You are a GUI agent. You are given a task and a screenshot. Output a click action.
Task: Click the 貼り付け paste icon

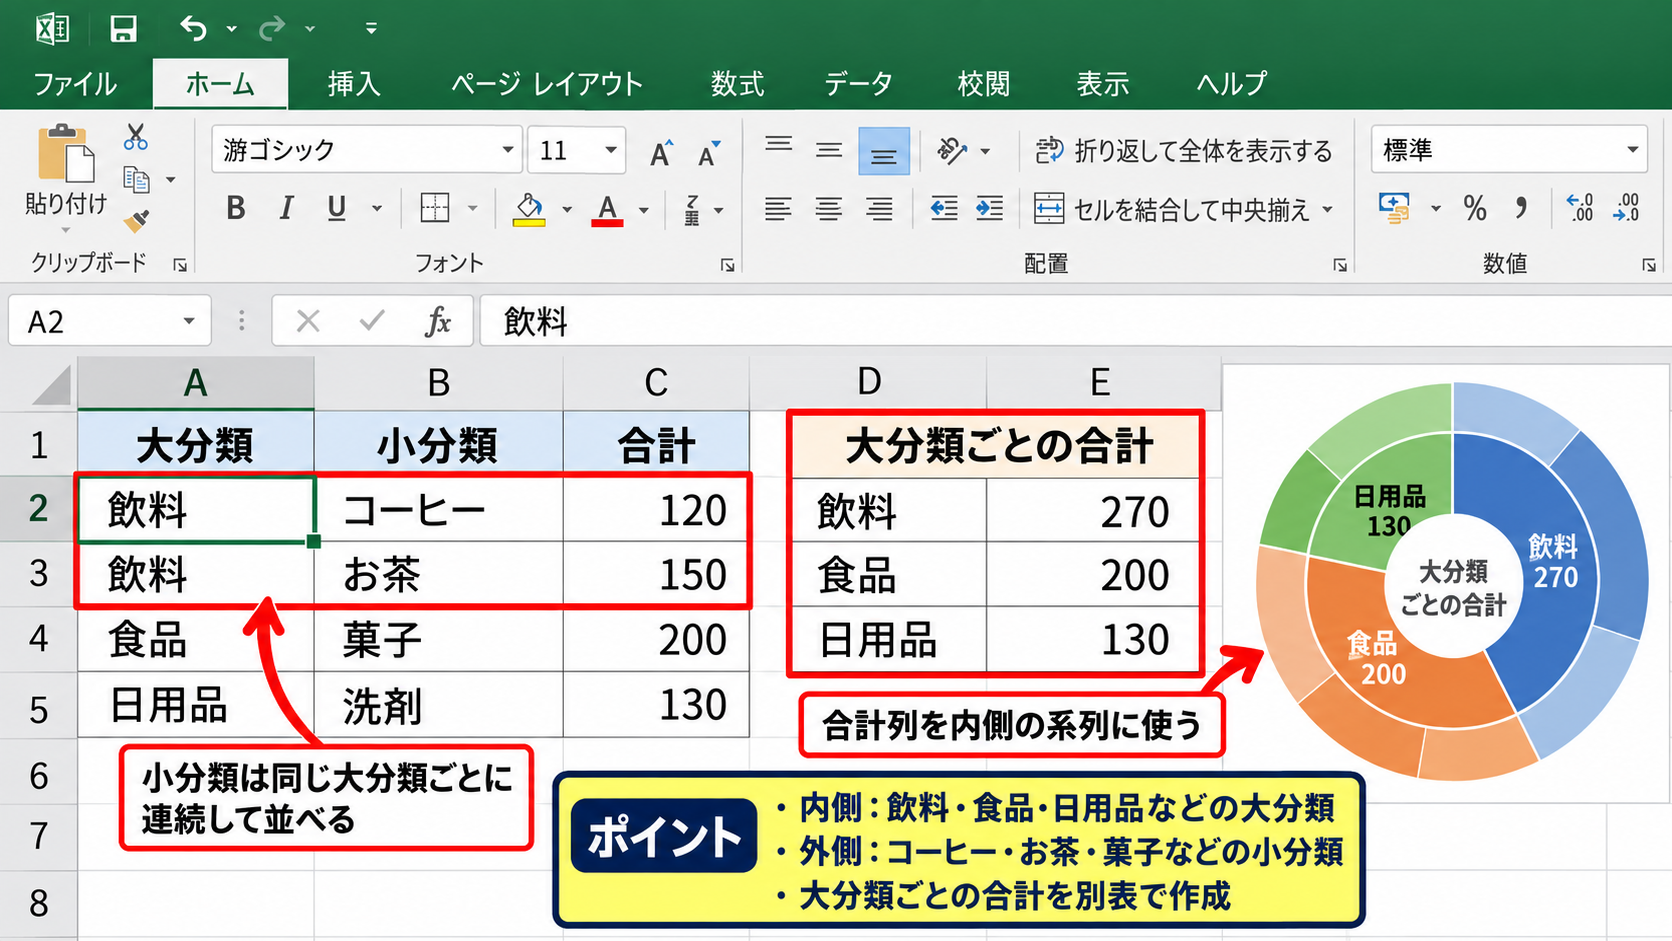(x=66, y=155)
